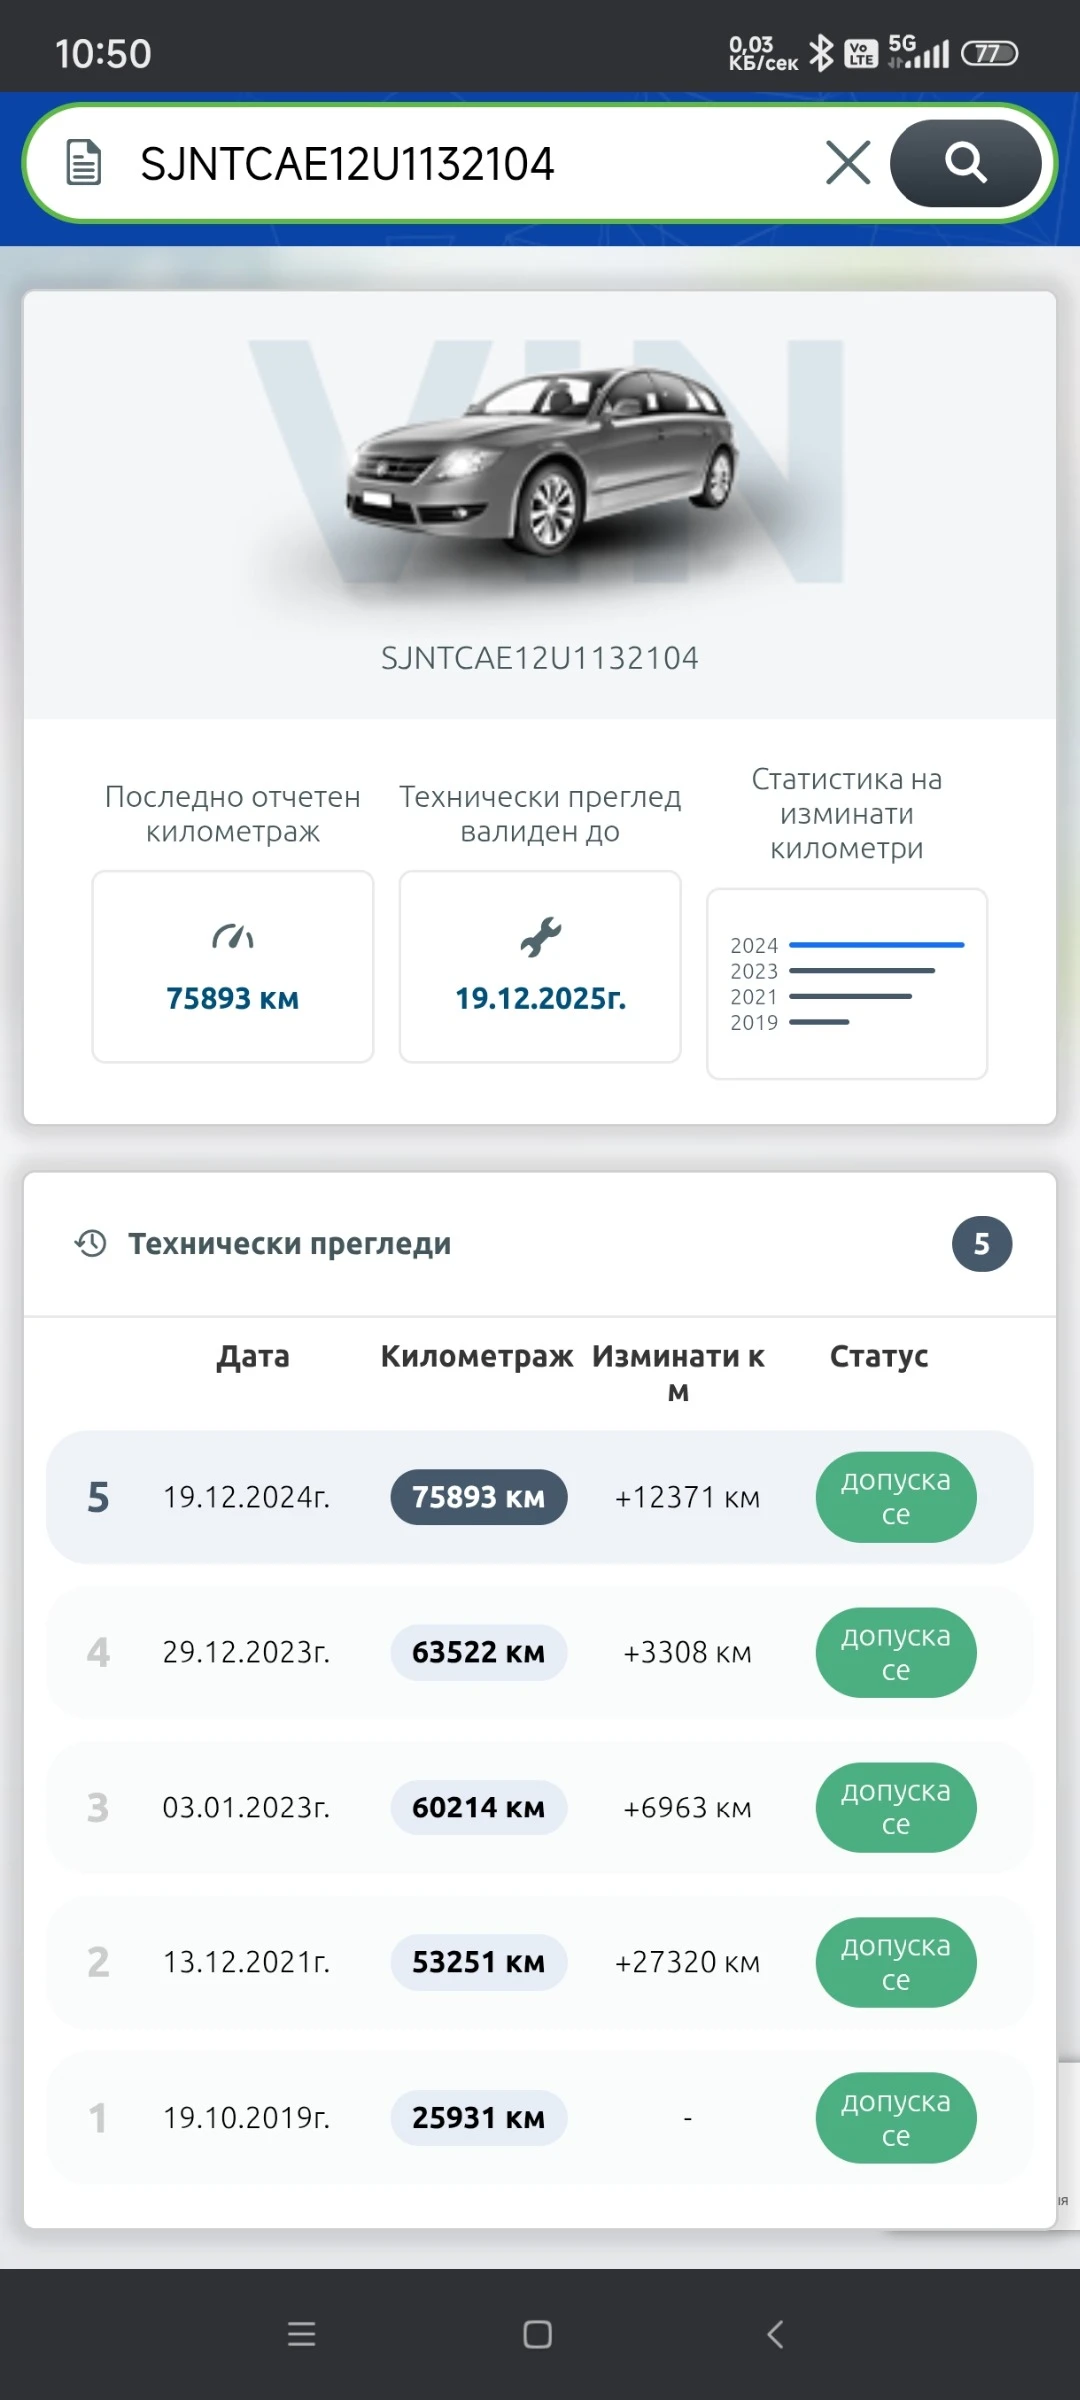Tap the speedometer mileage icon
Image resolution: width=1080 pixels, height=2400 pixels.
233,938
